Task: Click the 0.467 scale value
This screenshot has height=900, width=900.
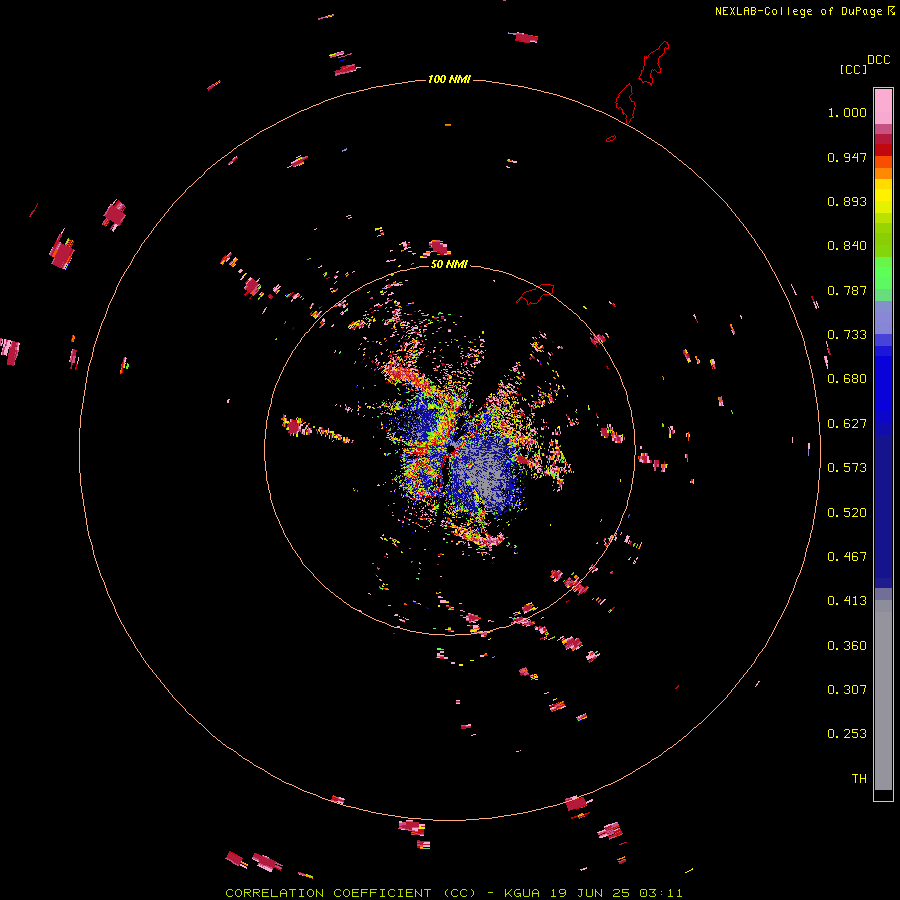Action: pyautogui.click(x=847, y=557)
